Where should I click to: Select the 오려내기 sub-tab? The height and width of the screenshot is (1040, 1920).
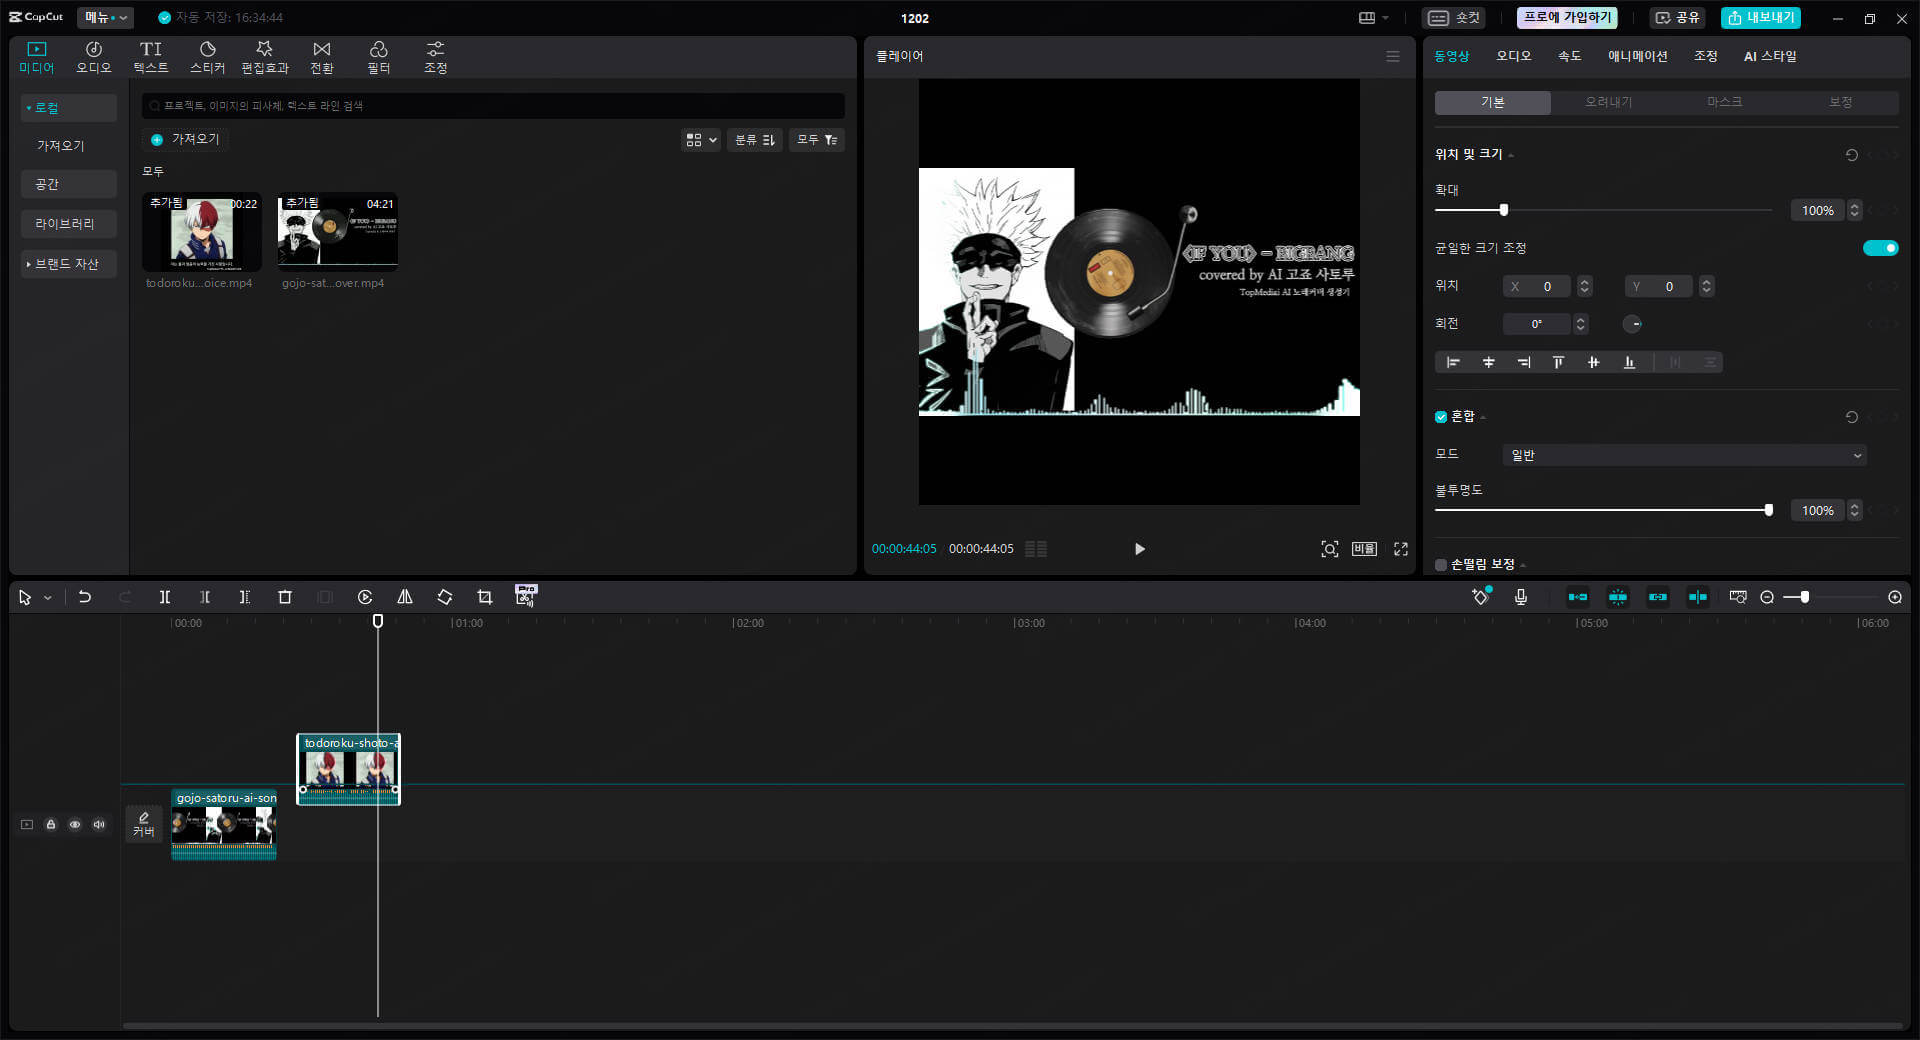1608,102
